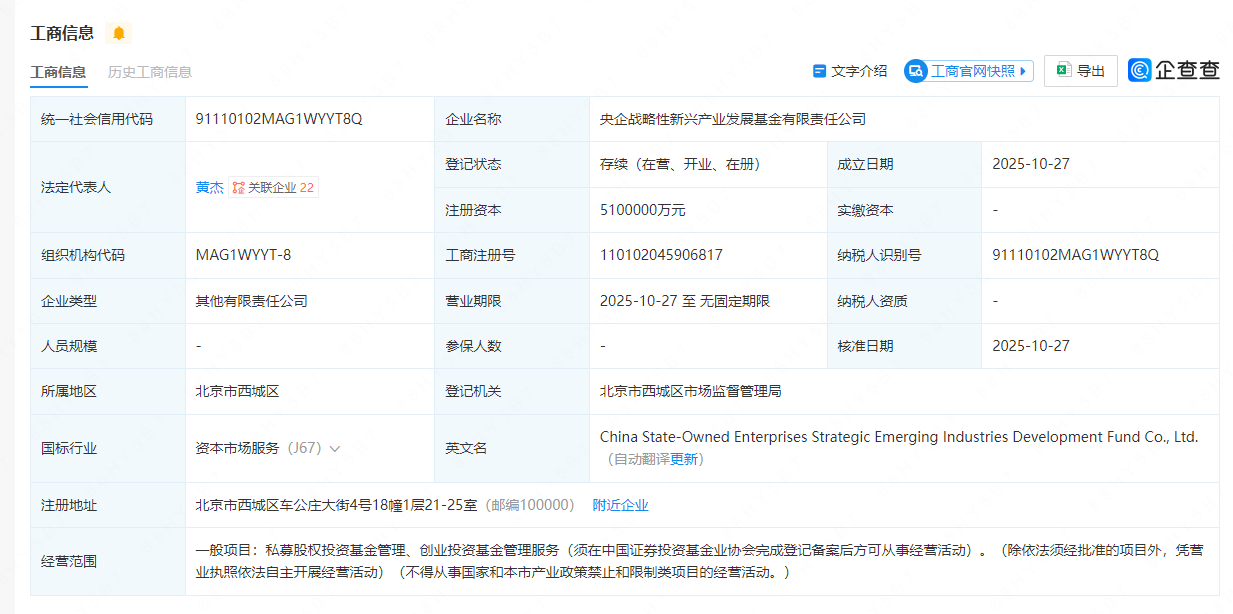Open legal representative 黄杰 link
This screenshot has width=1233, height=614.
[x=209, y=187]
